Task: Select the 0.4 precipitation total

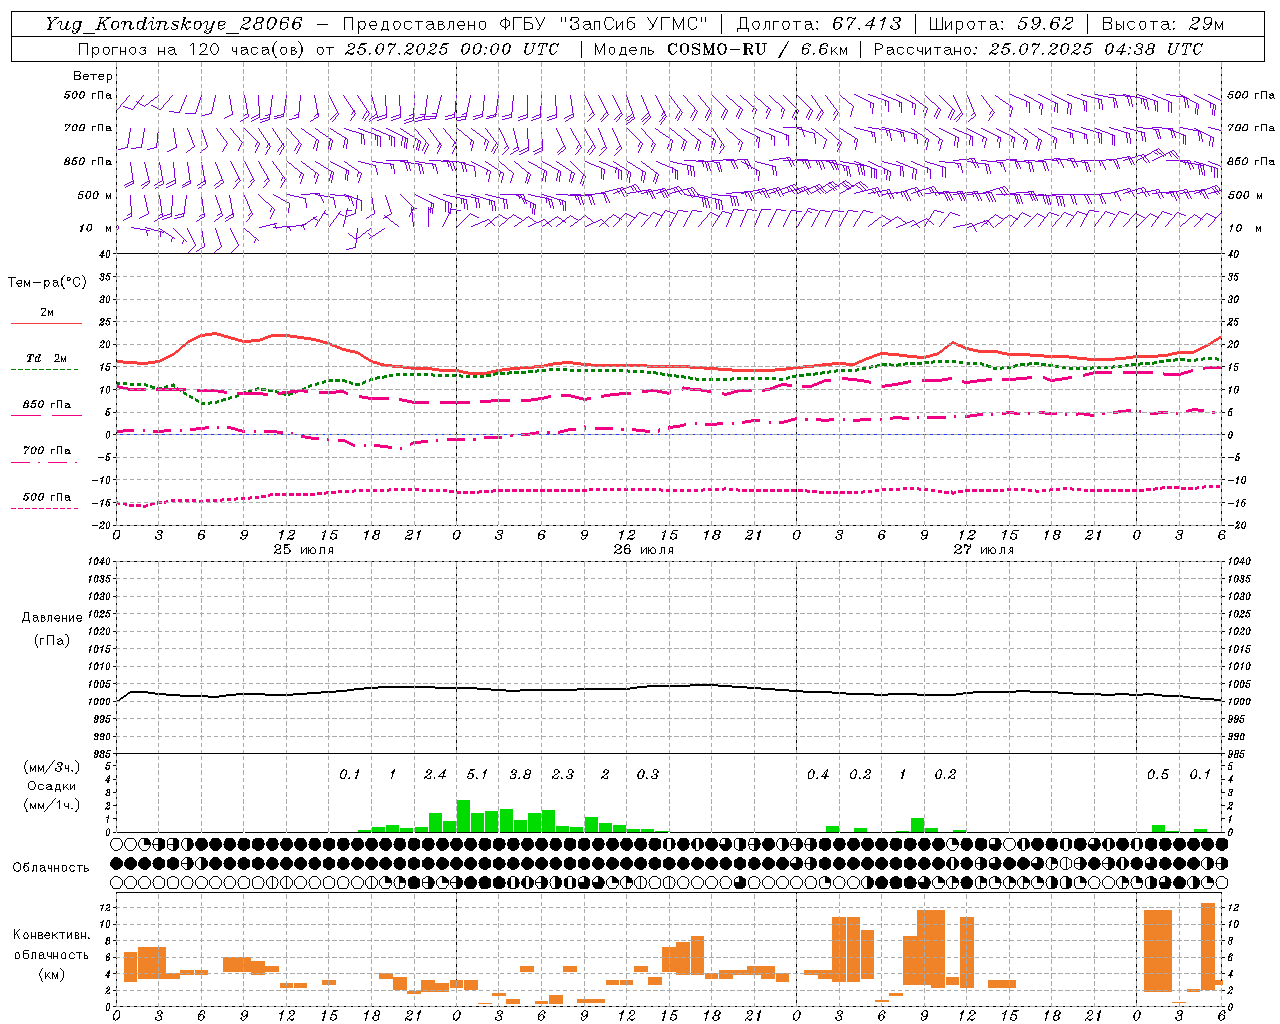Action: click(x=818, y=775)
